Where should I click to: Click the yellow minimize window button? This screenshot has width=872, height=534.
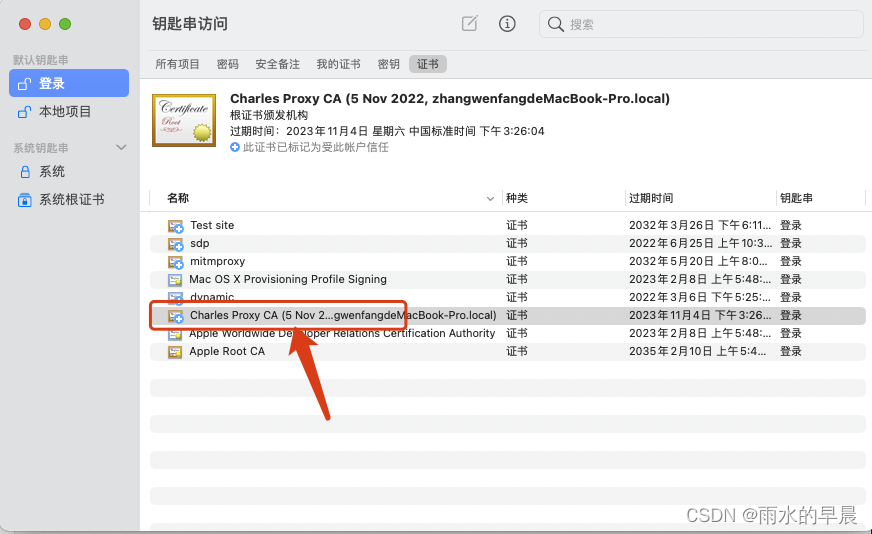45,24
